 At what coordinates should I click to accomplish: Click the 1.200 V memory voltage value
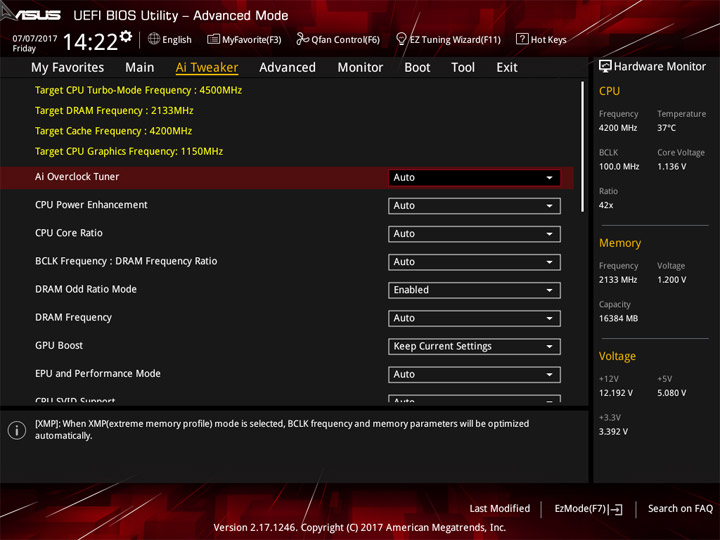coord(671,280)
